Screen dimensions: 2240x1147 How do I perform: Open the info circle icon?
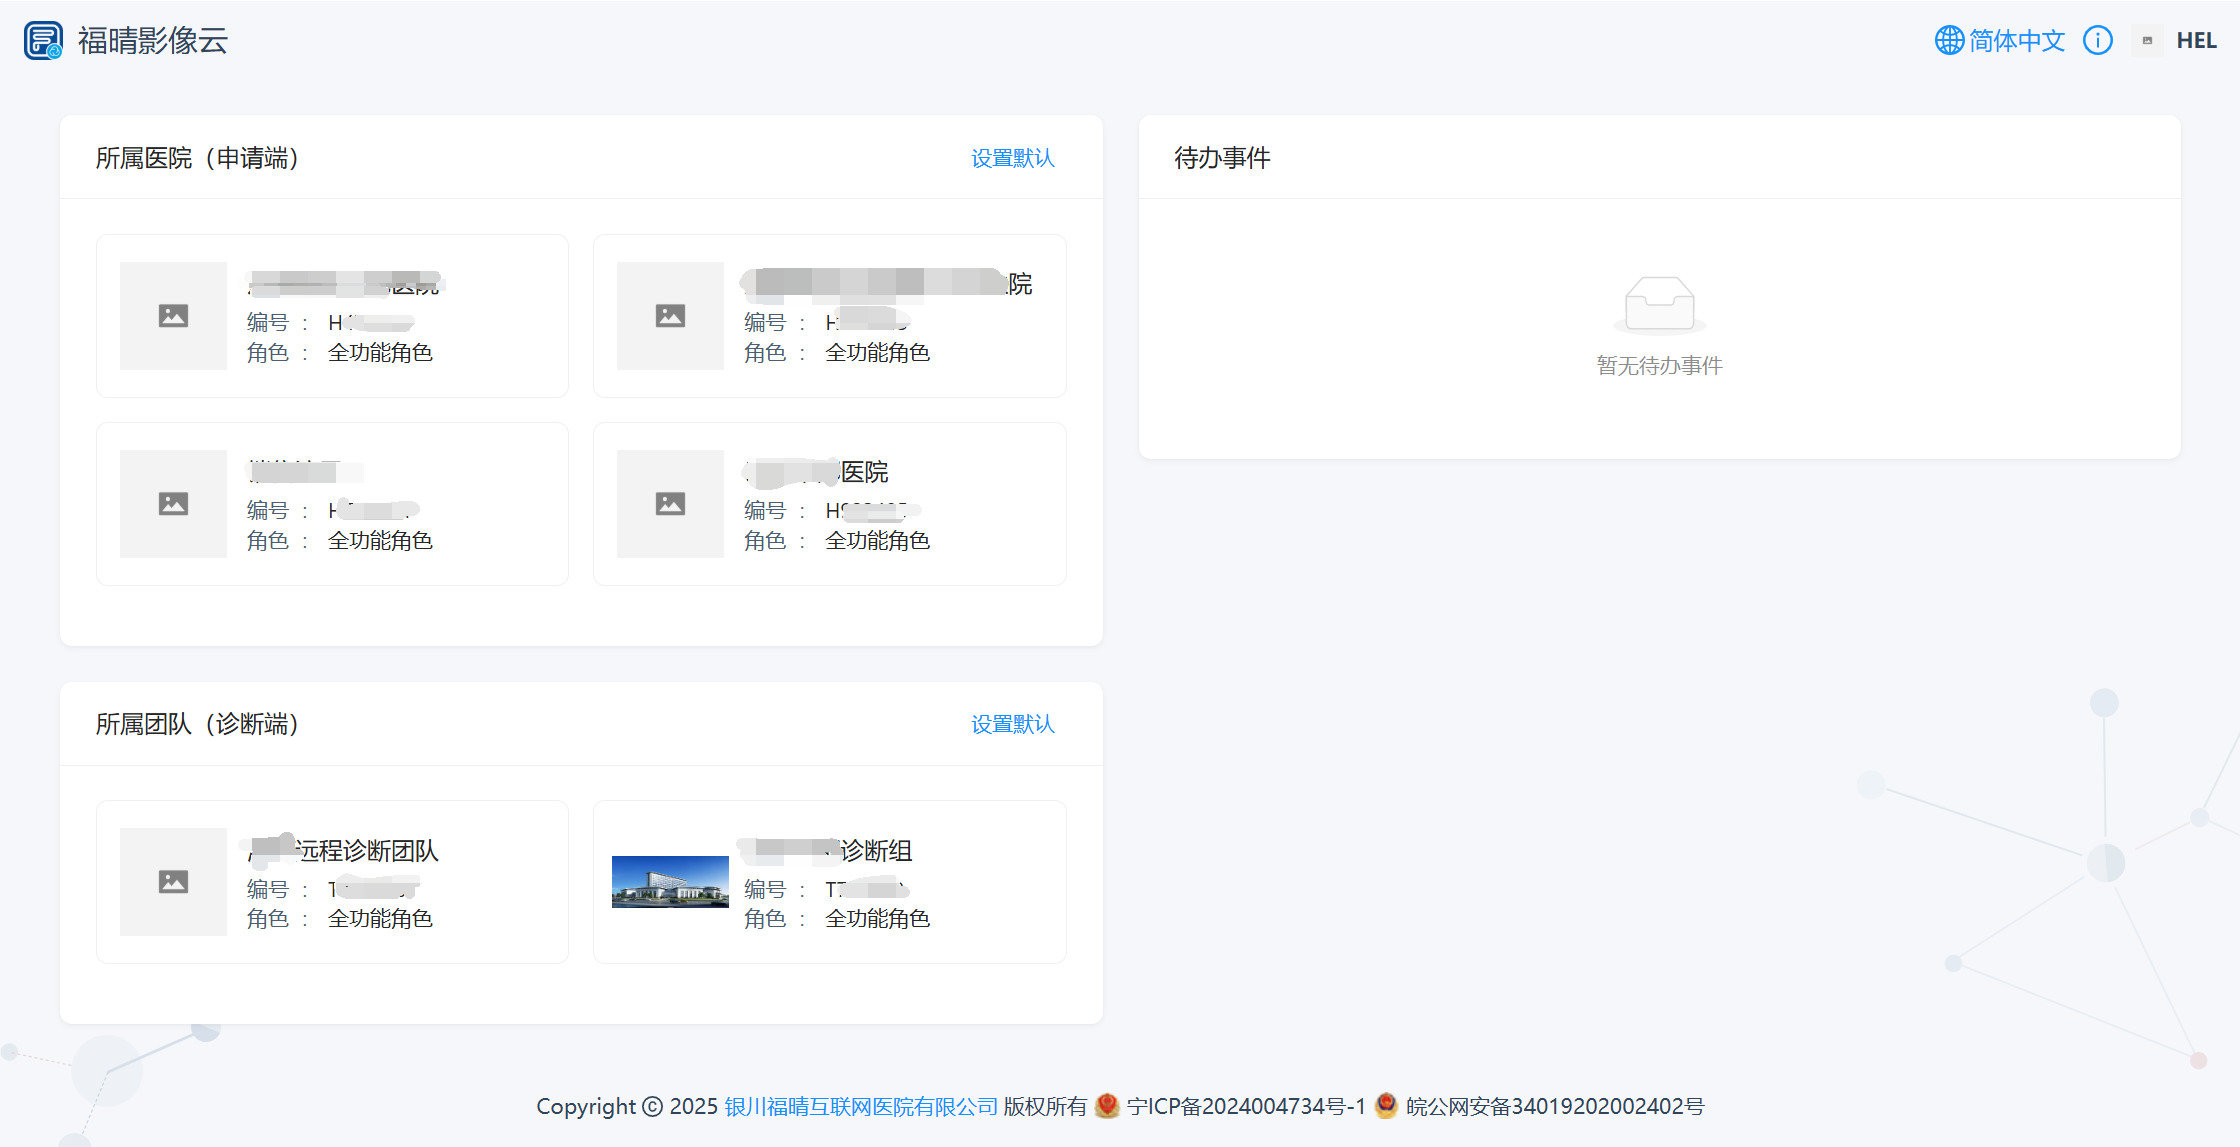(2097, 41)
